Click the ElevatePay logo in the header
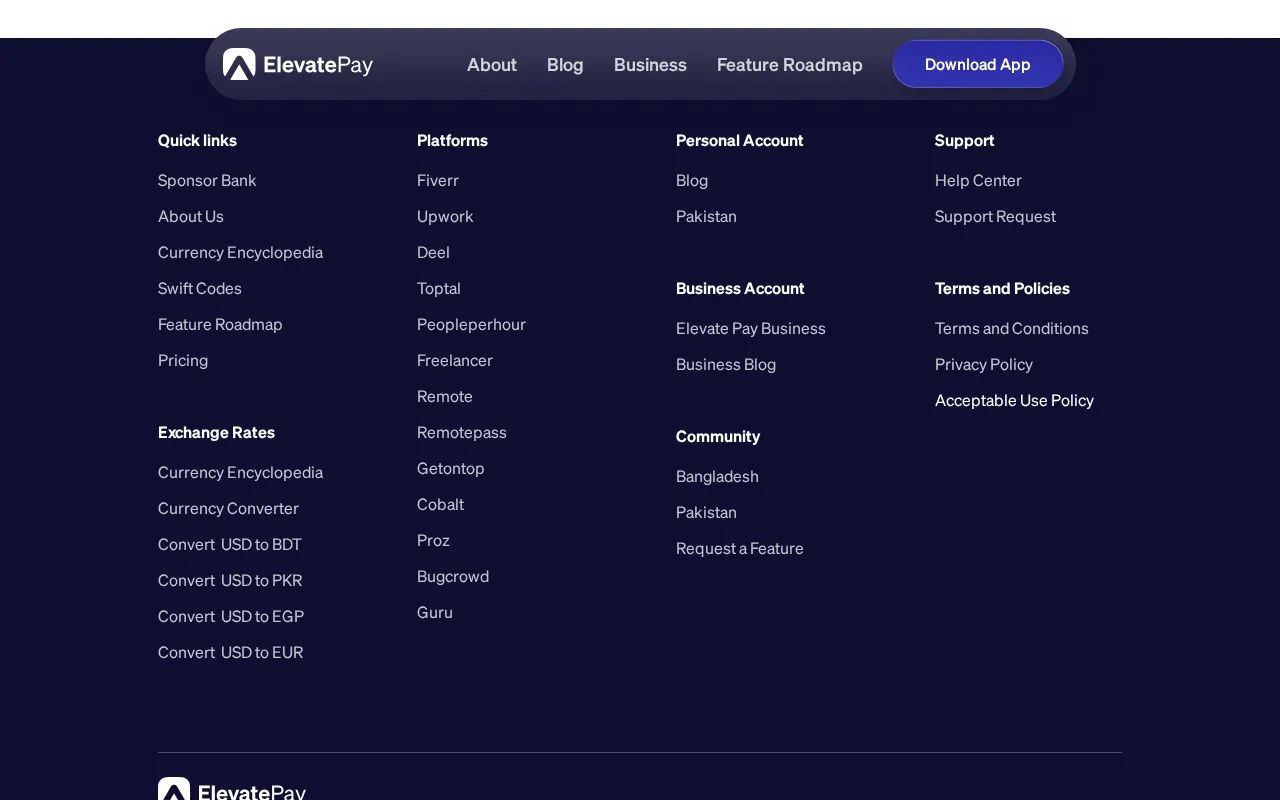This screenshot has height=800, width=1280. coord(298,65)
